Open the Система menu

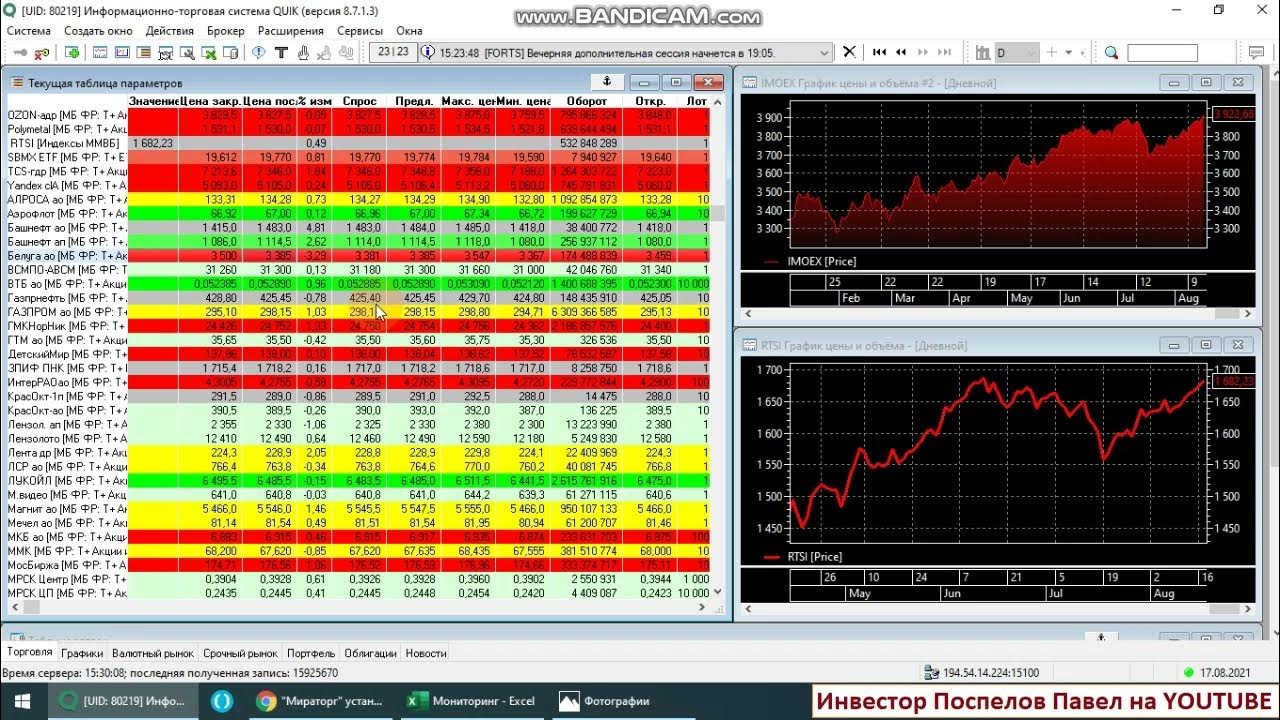coord(29,31)
